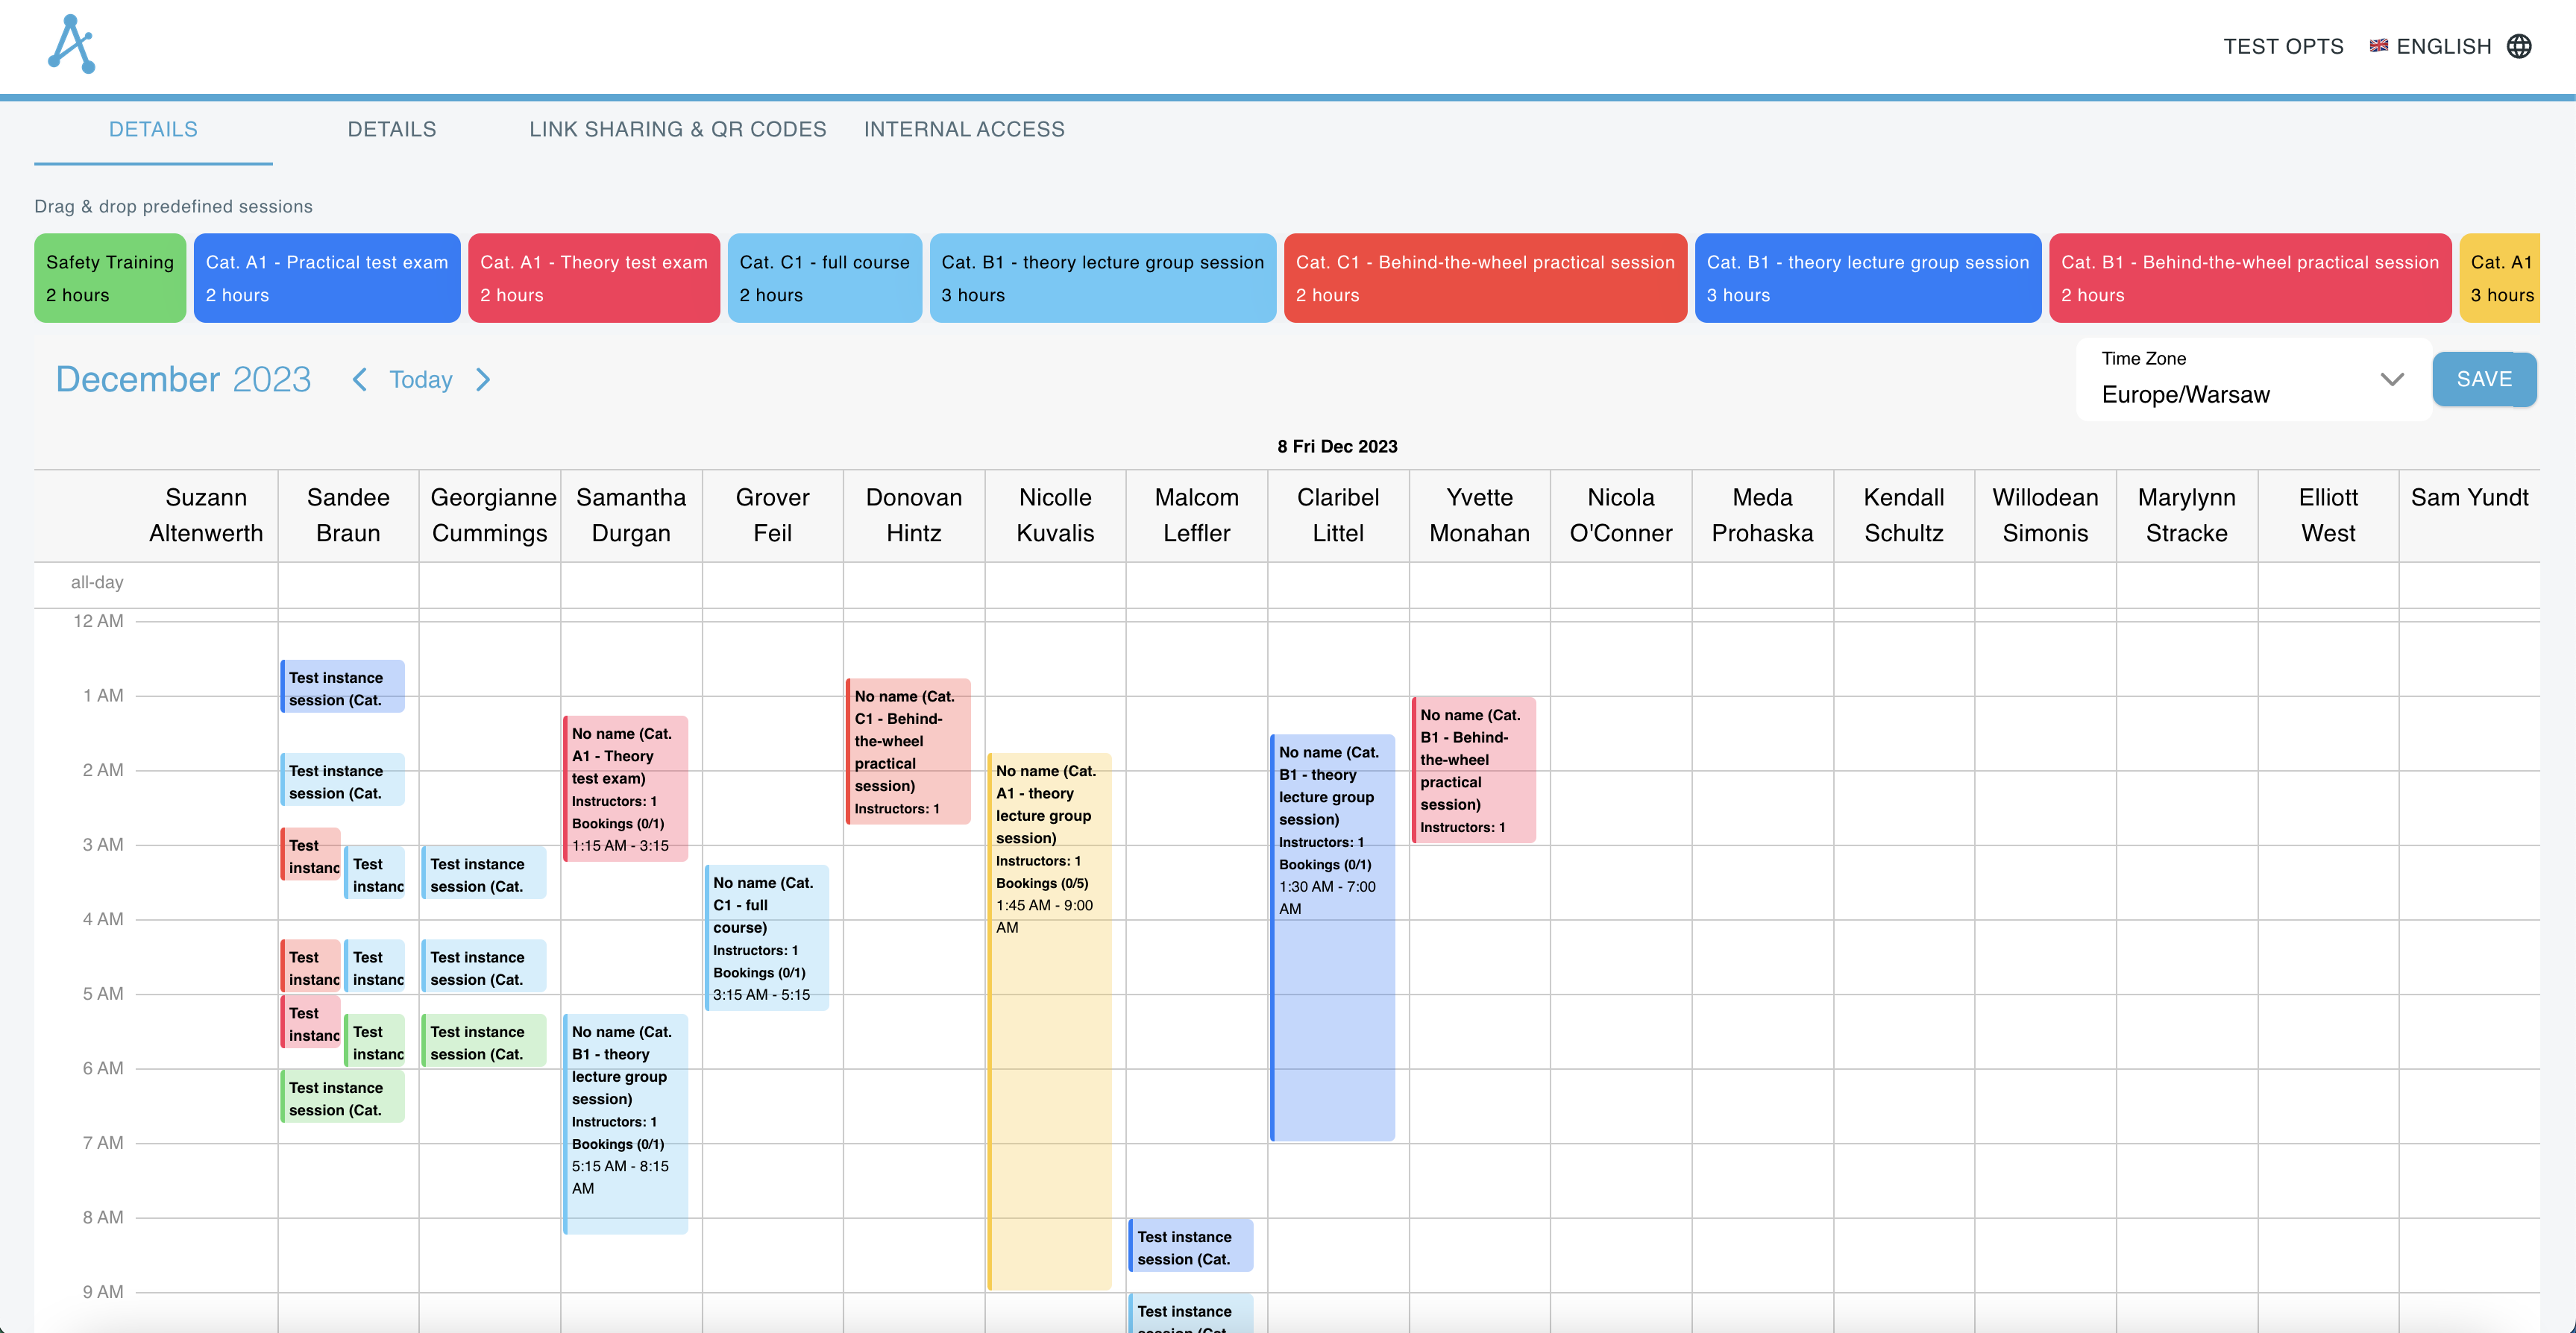The width and height of the screenshot is (2576, 1333).
Task: Click the blue app logo icon
Action: pos(71,44)
